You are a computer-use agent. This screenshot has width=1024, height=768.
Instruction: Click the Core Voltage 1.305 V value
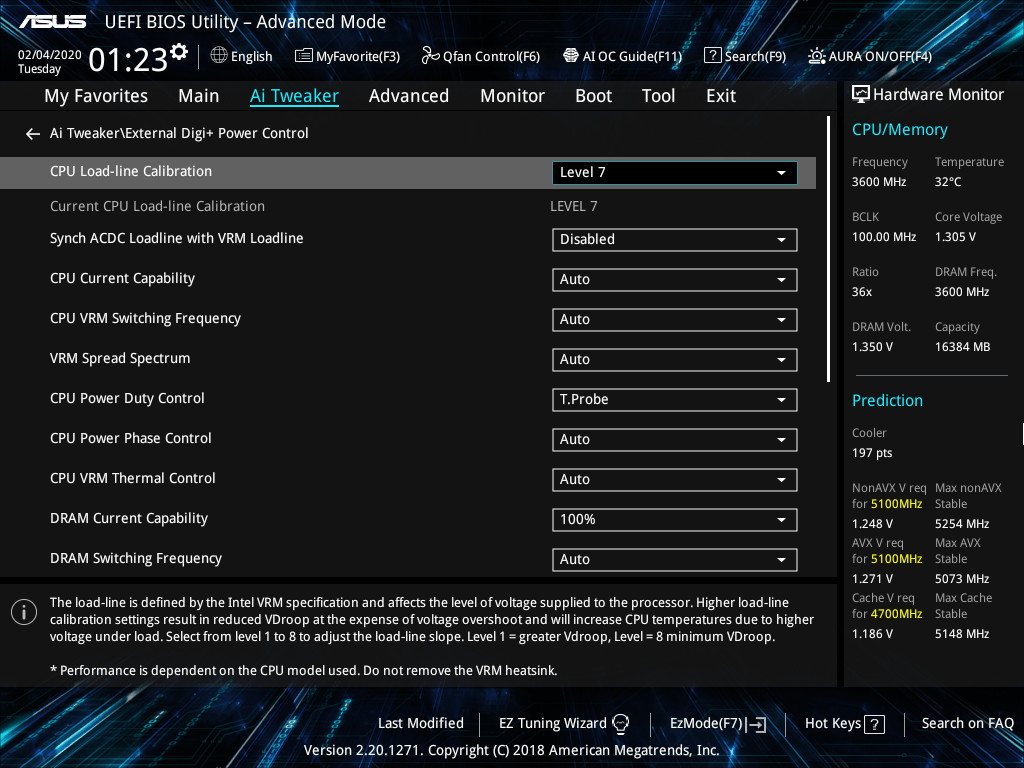coord(955,237)
